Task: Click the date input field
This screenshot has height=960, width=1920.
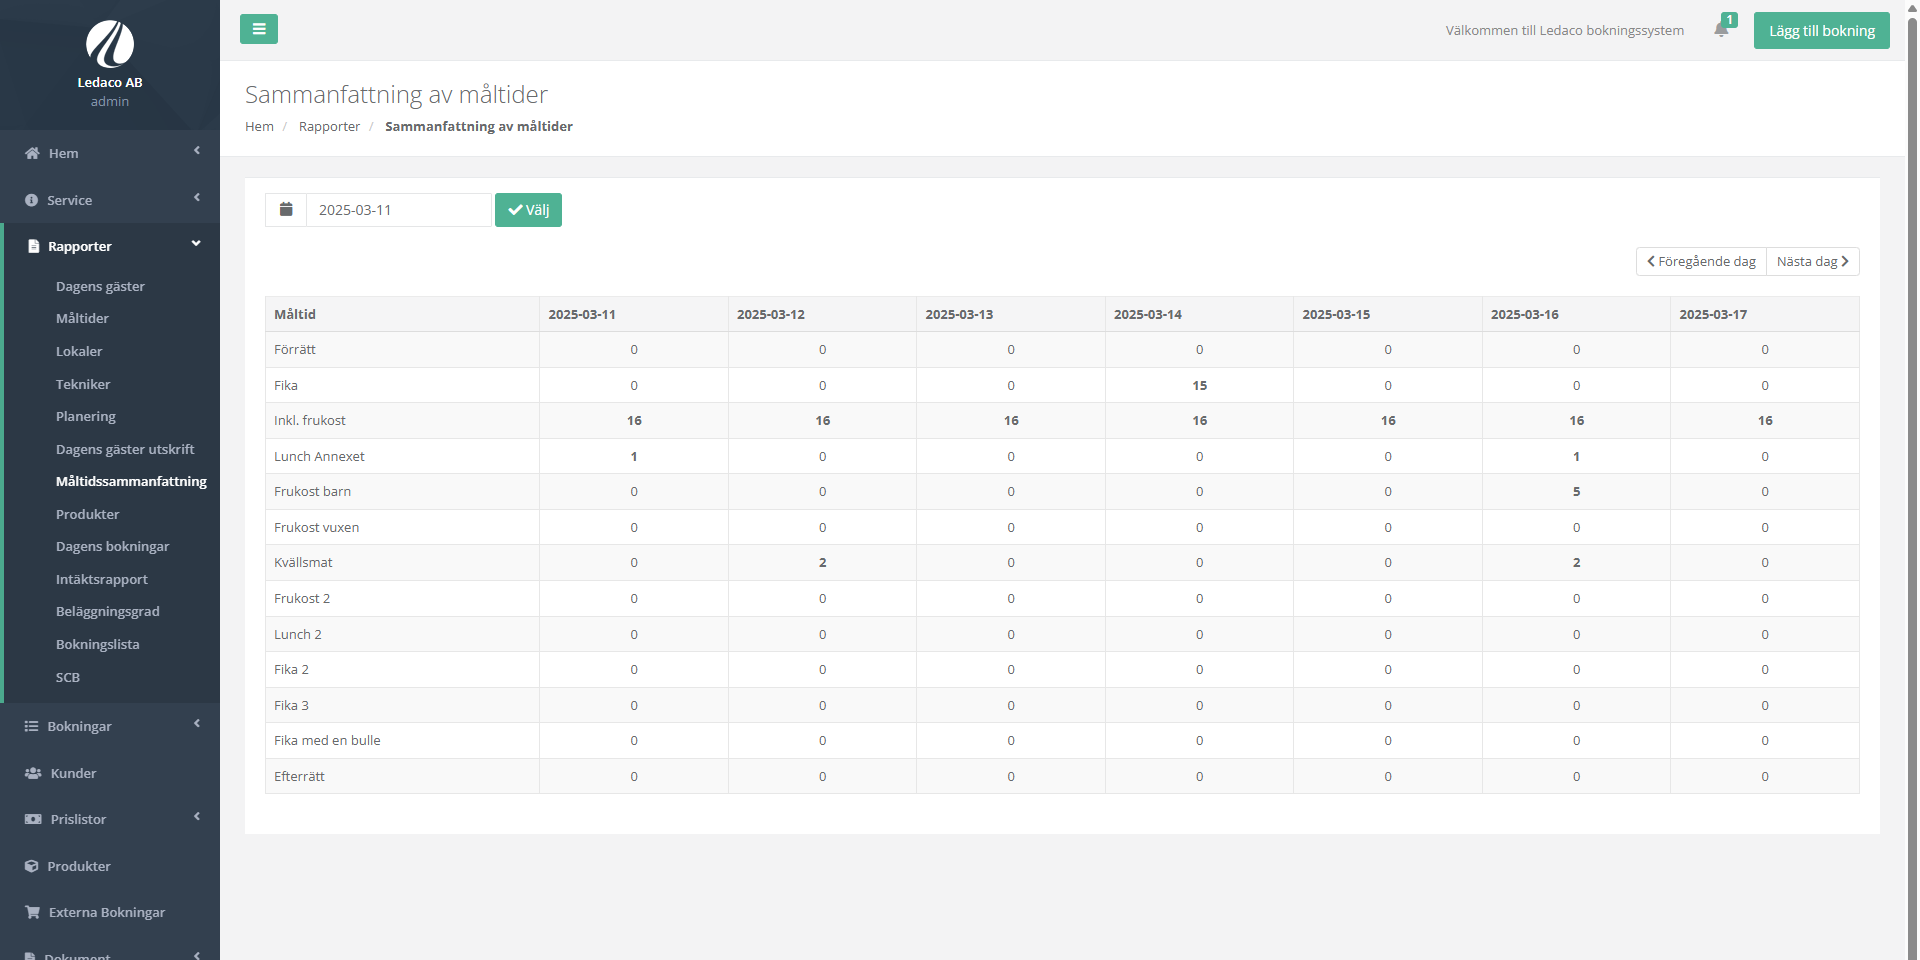Action: point(398,210)
